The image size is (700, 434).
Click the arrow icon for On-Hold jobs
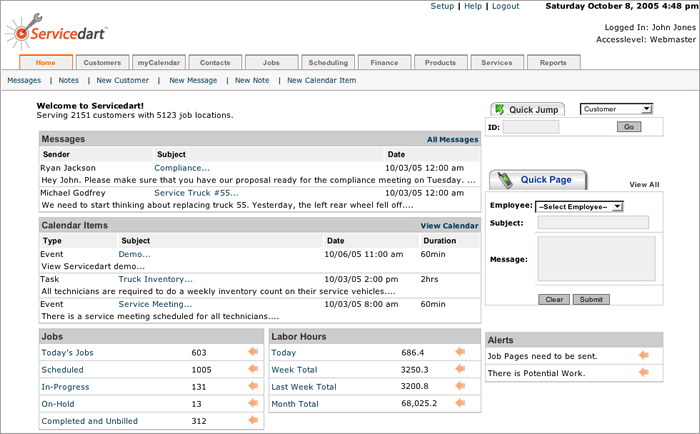click(x=252, y=403)
